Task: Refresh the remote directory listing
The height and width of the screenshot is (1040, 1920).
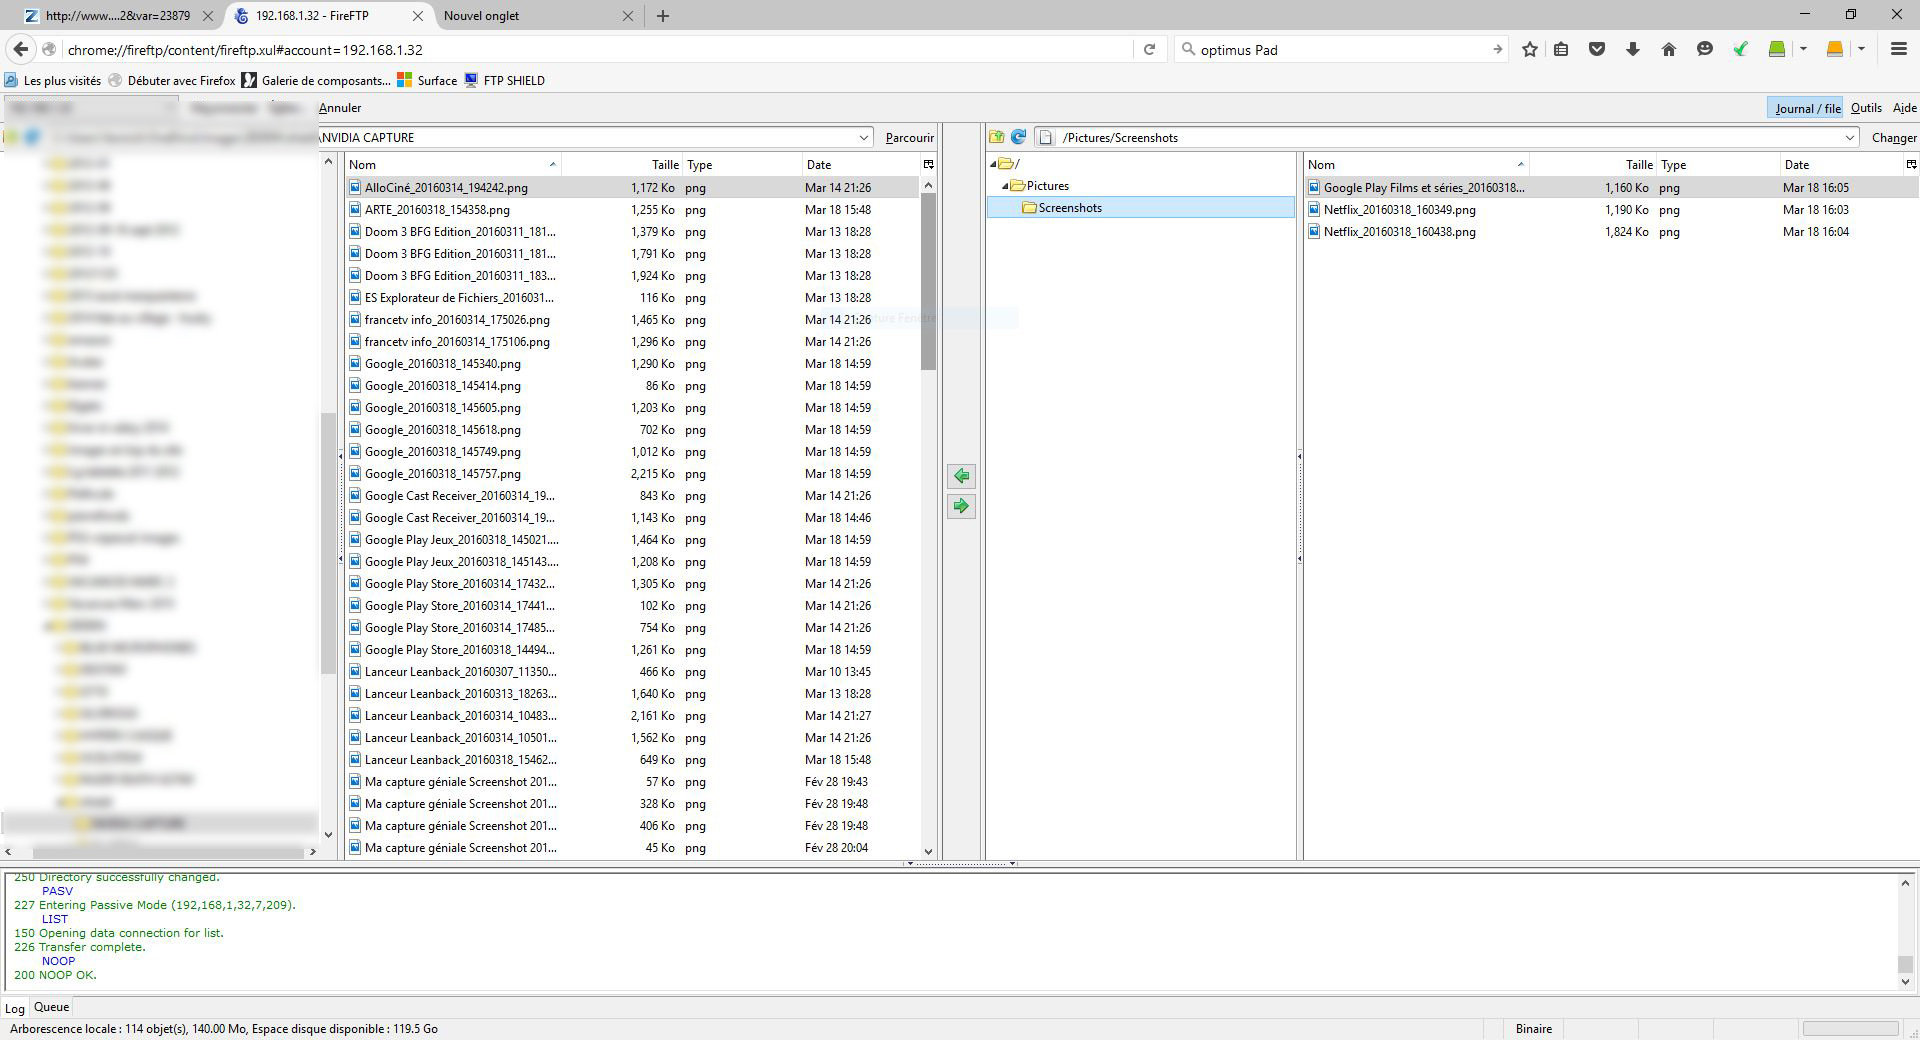Action: click(x=1018, y=137)
